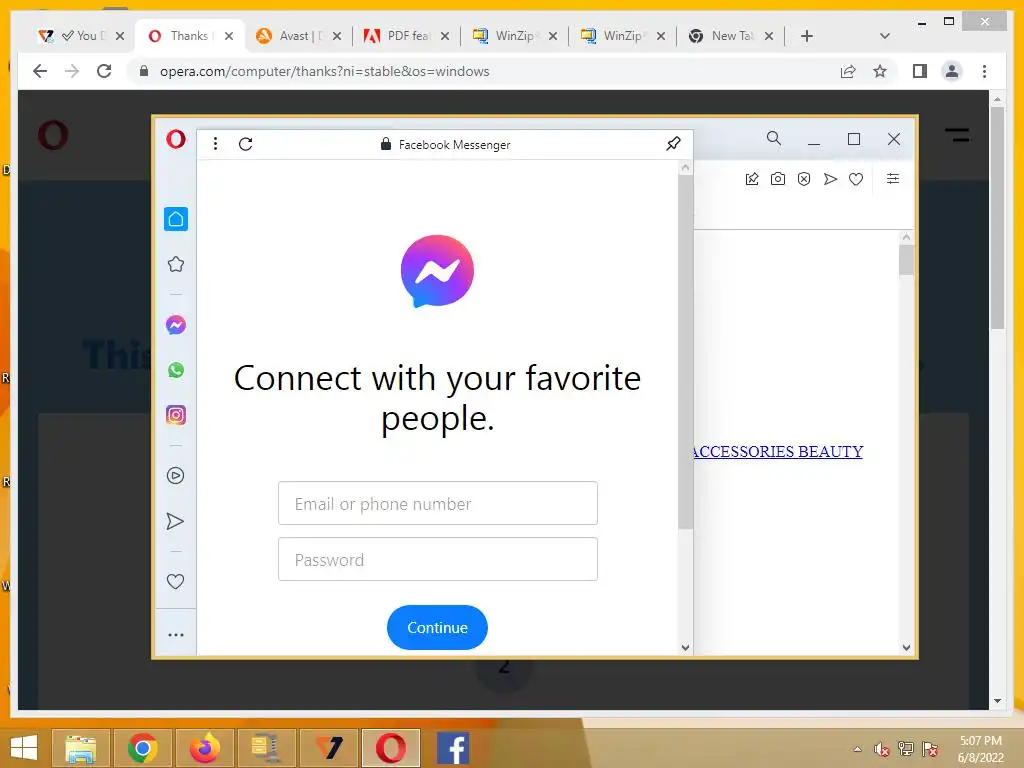Open Instagram in Opera sidebar
This screenshot has height=768, width=1024.
pos(176,415)
